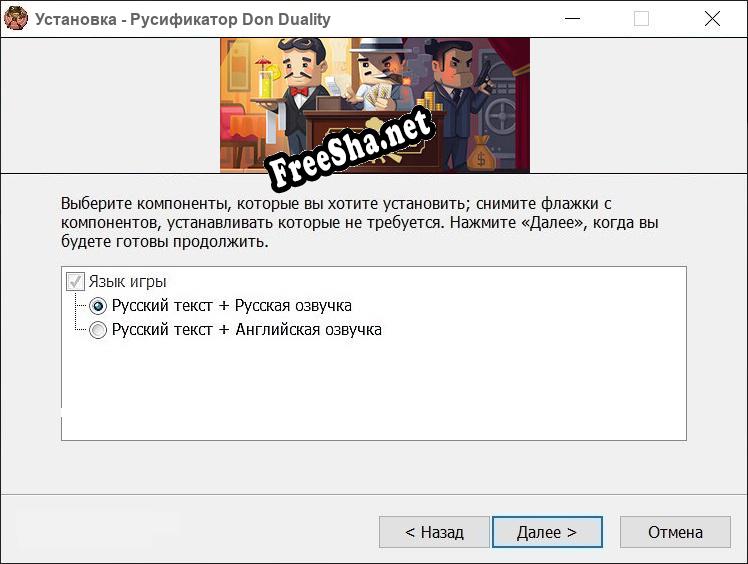The width and height of the screenshot is (748, 564).
Task: Click the title bar text Установка - Русификатор
Action: [x=182, y=19]
